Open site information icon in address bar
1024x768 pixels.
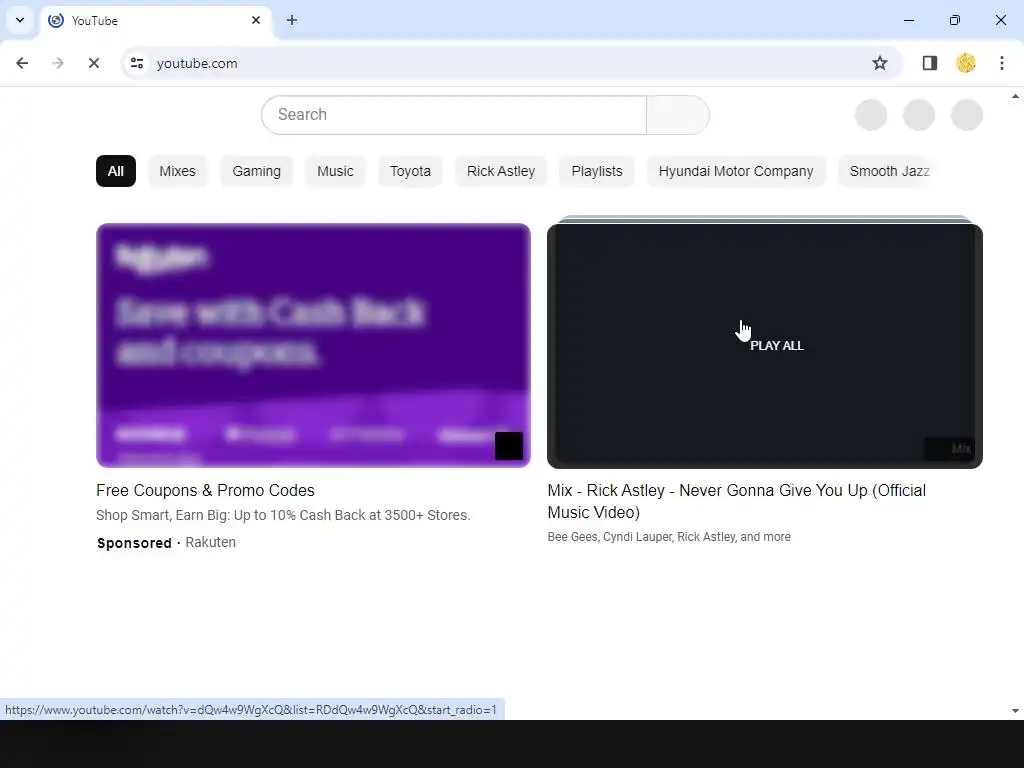[x=137, y=63]
